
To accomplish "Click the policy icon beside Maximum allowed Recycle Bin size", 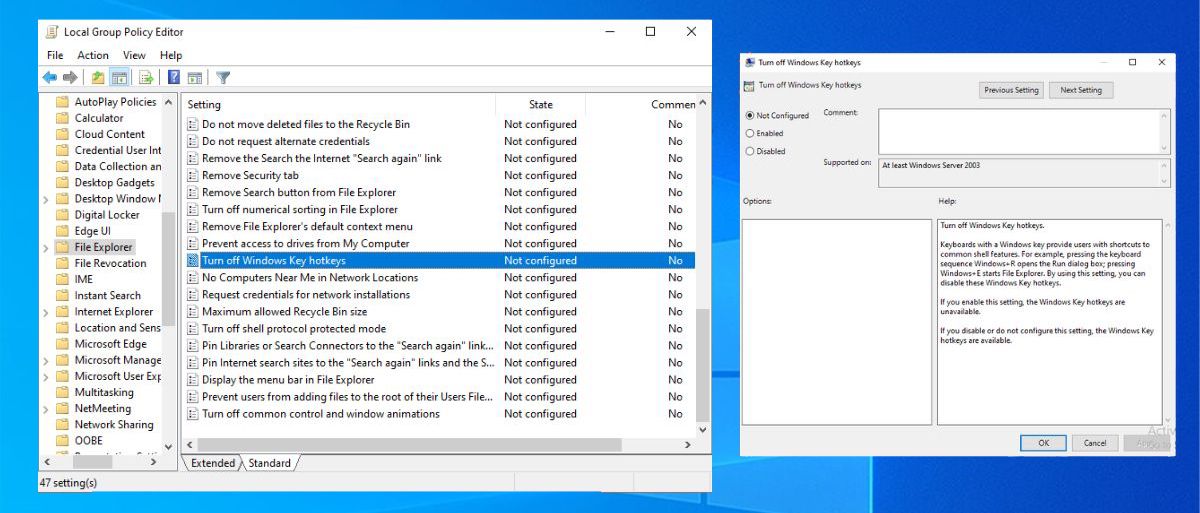I will click(193, 311).
